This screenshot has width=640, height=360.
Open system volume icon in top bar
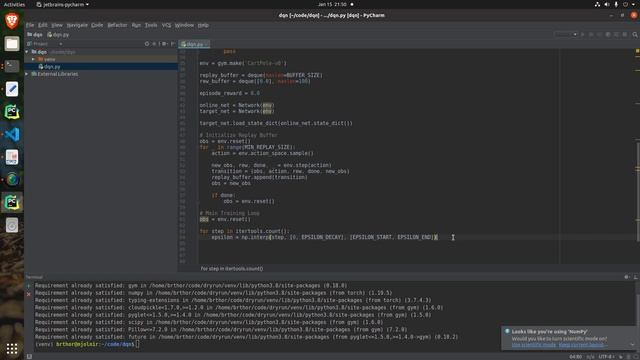tap(607, 4)
